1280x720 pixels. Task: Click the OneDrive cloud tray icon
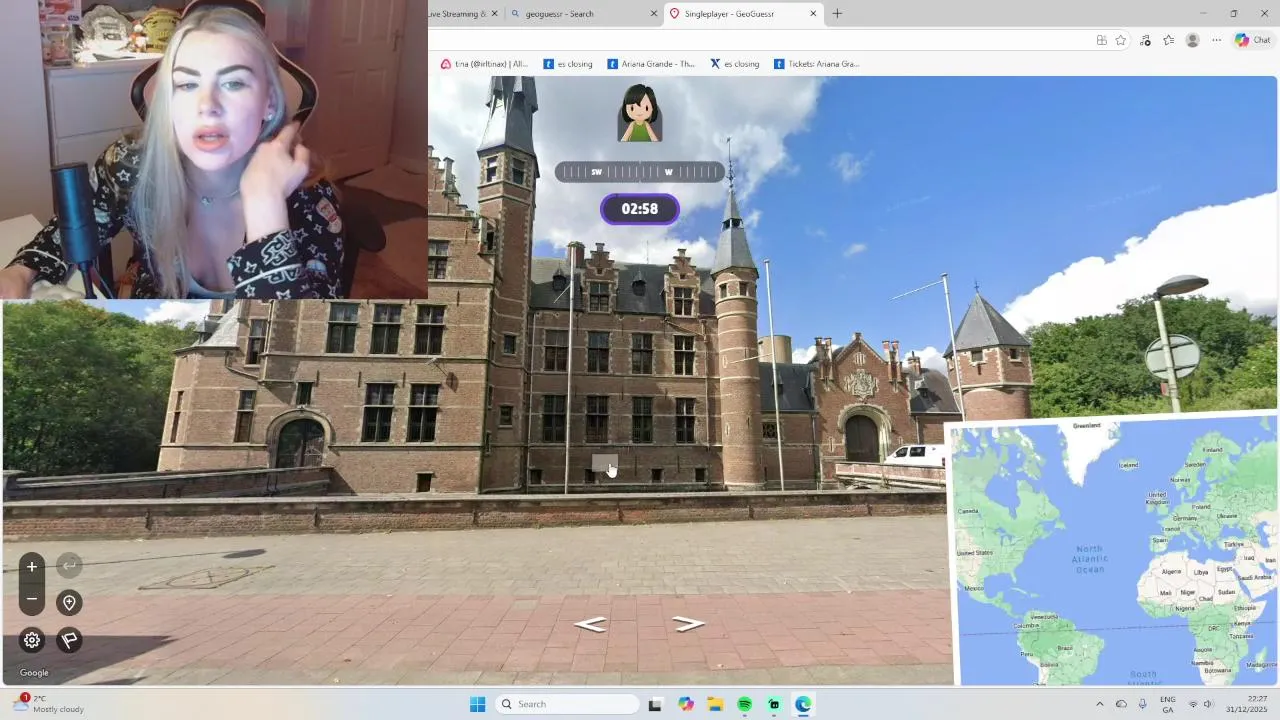(x=1121, y=704)
